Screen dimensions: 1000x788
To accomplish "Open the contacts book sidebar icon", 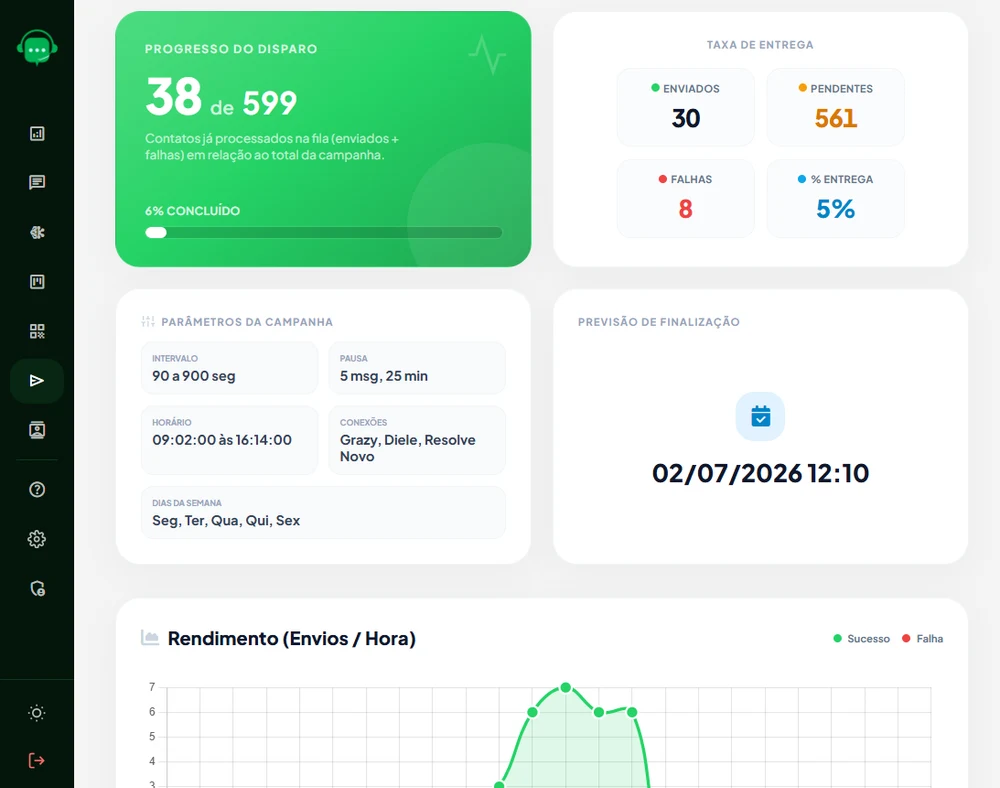I will click(x=37, y=430).
